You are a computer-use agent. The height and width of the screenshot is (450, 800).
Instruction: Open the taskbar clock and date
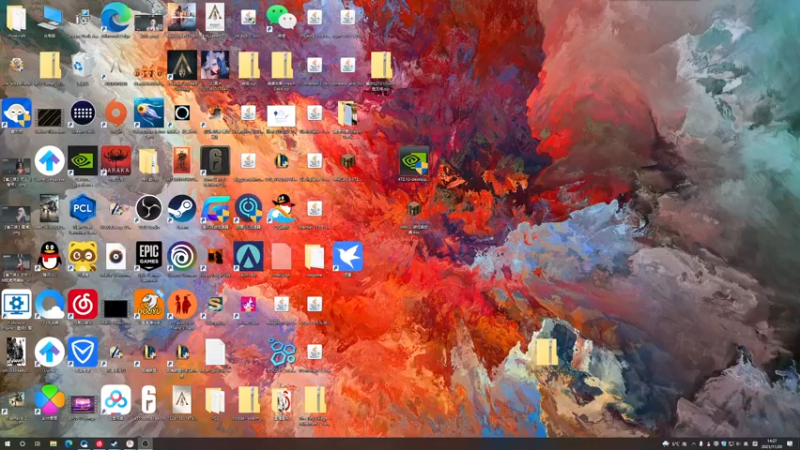pos(772,444)
